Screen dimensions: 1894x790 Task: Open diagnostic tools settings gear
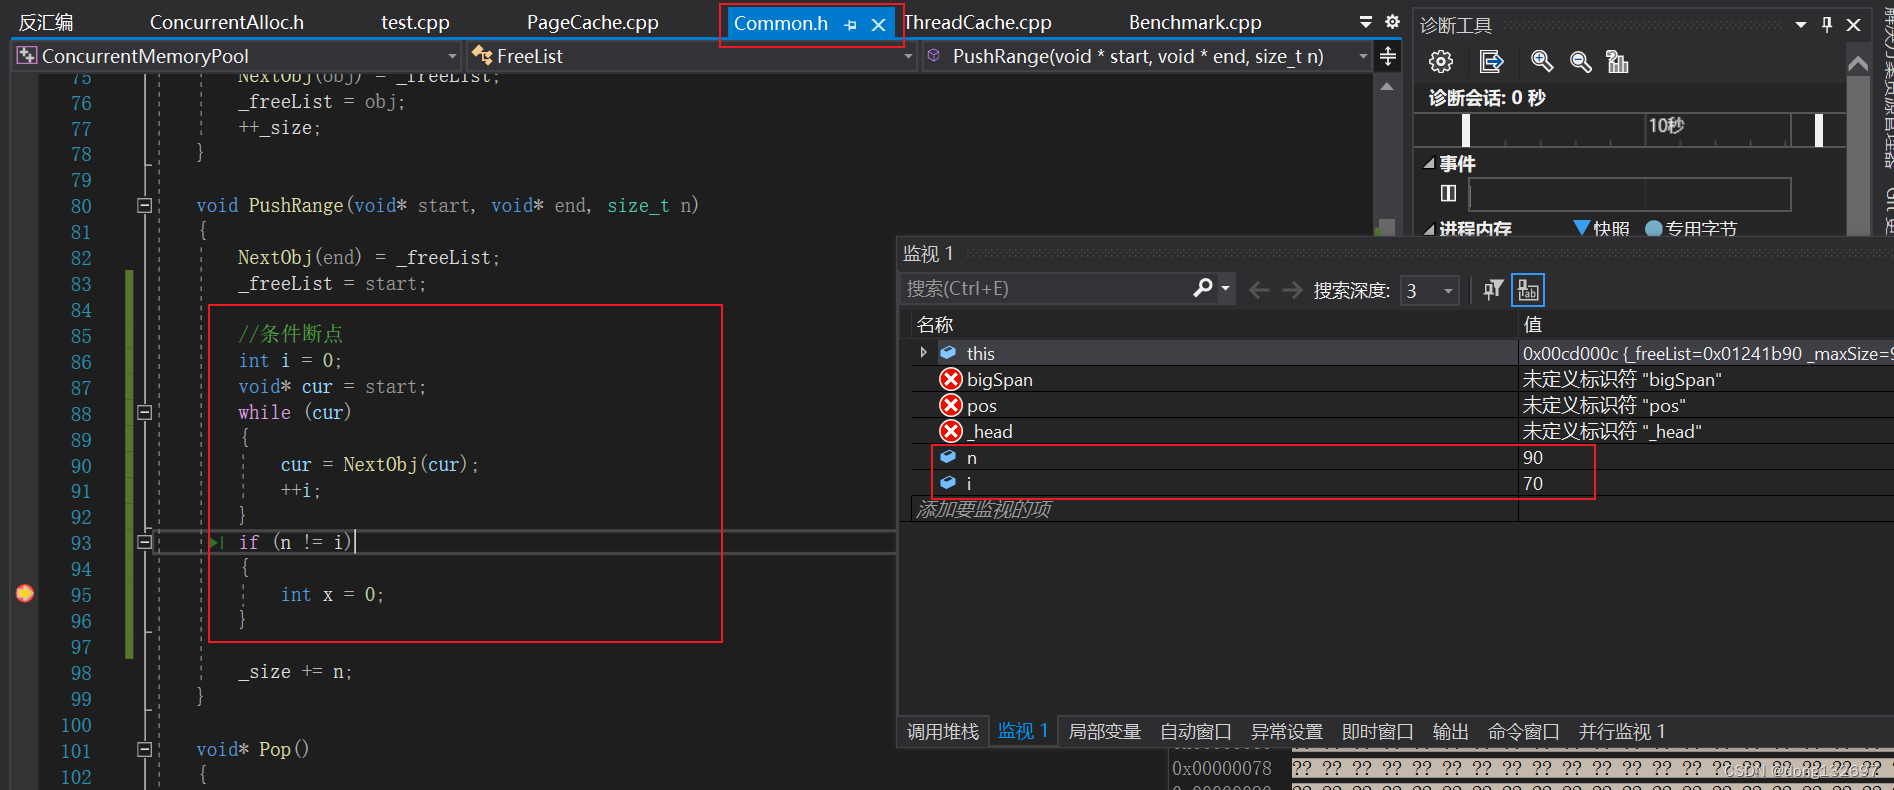tap(1441, 62)
